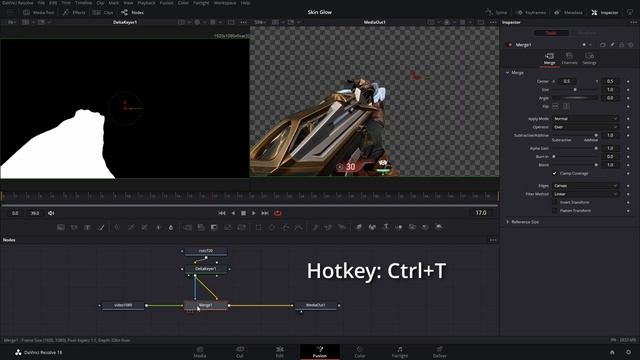Switch to the Cut page

click(x=240, y=352)
